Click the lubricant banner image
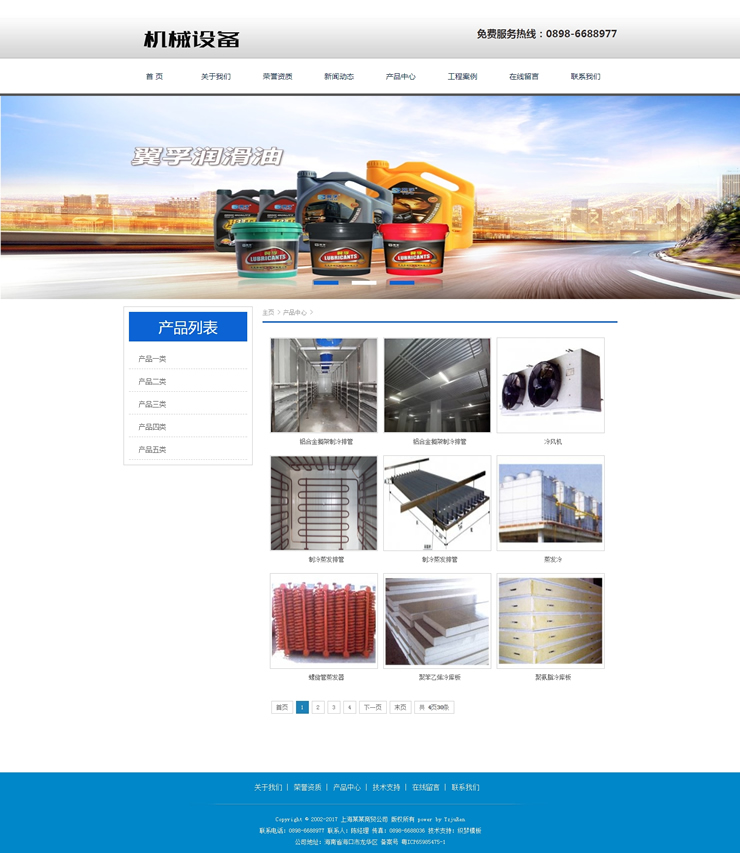 coord(370,197)
